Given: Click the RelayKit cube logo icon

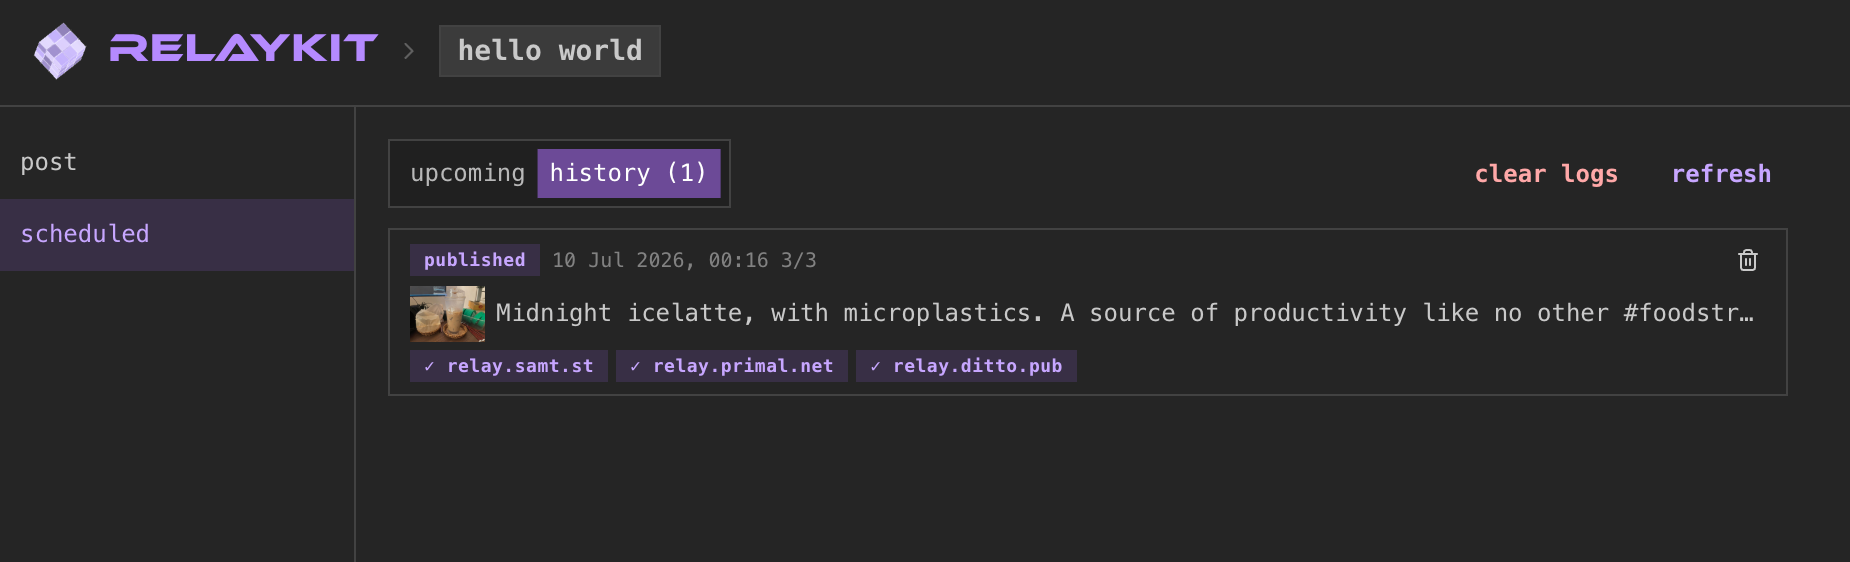Looking at the screenshot, I should (x=60, y=50).
